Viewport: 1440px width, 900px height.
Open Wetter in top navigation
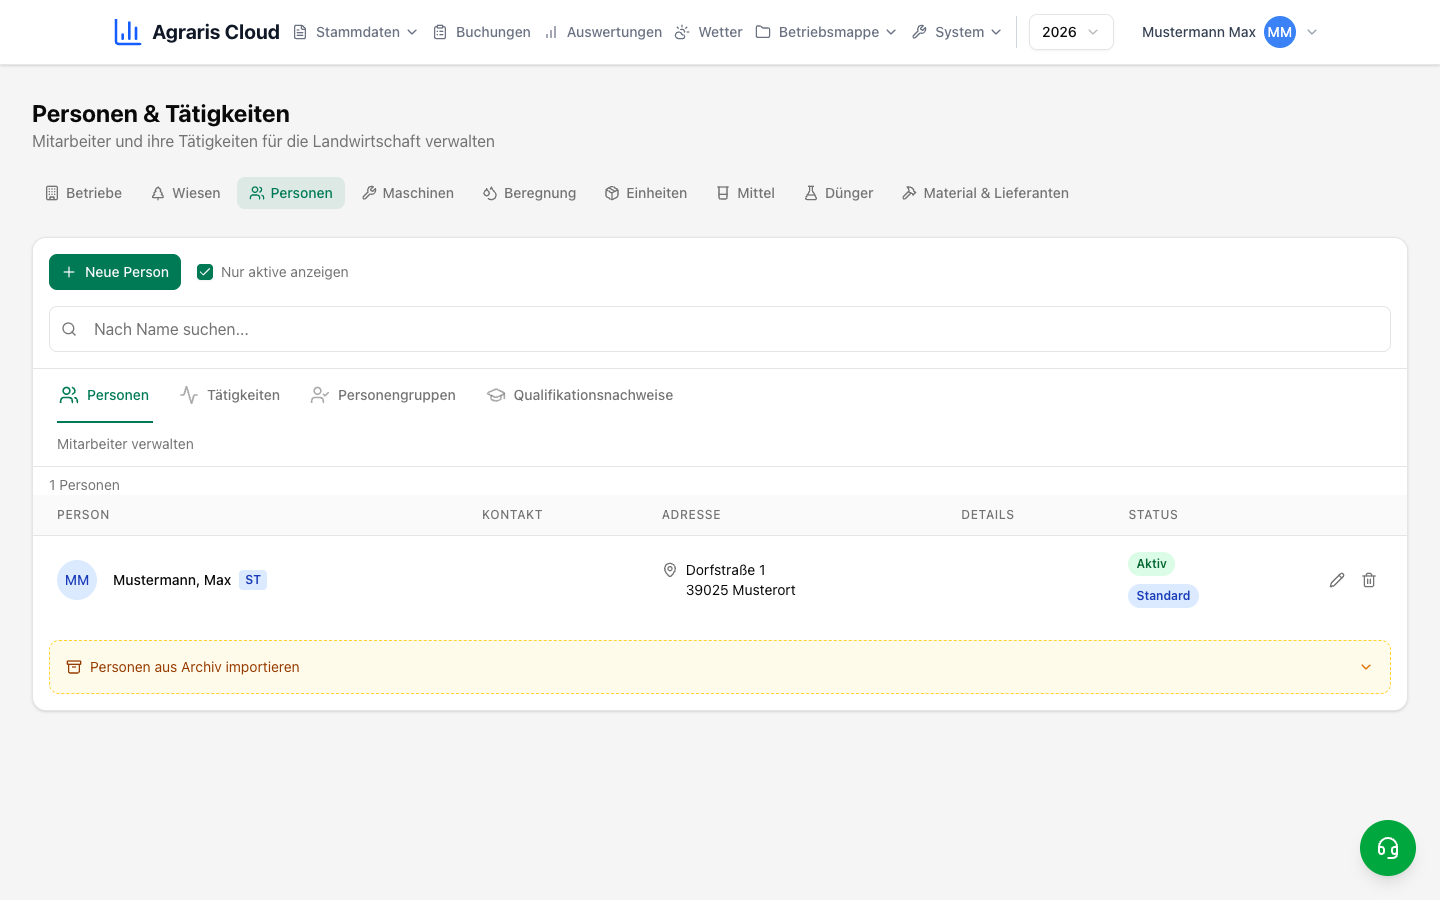tap(709, 32)
